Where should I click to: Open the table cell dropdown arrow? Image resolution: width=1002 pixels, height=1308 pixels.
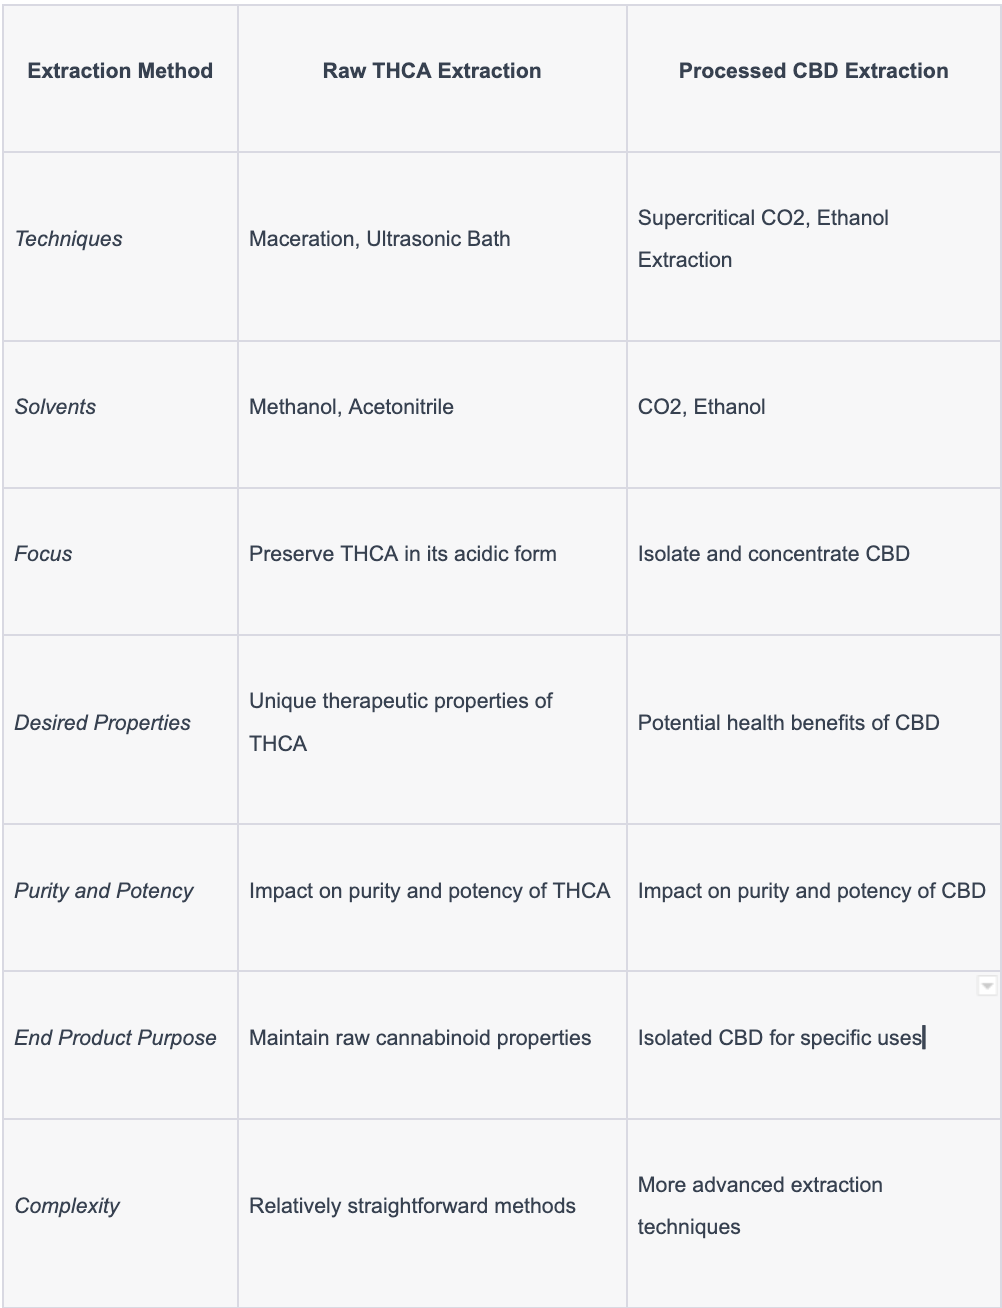(986, 987)
